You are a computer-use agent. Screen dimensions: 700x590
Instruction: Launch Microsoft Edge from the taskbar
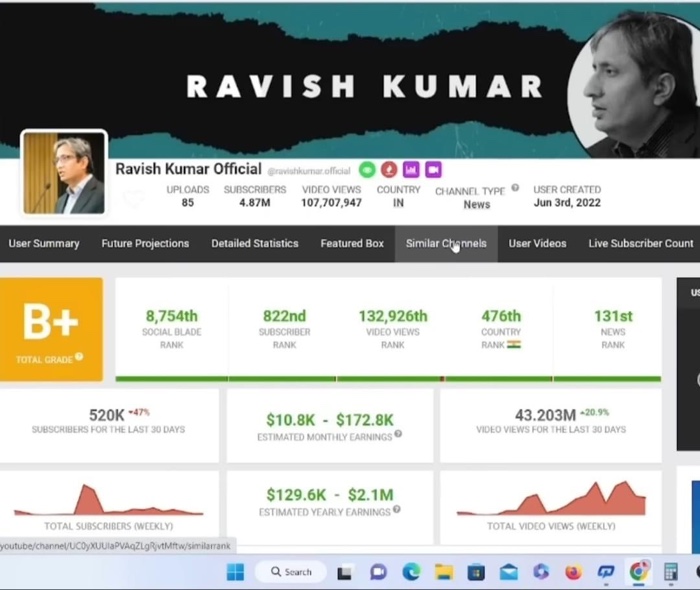411,572
